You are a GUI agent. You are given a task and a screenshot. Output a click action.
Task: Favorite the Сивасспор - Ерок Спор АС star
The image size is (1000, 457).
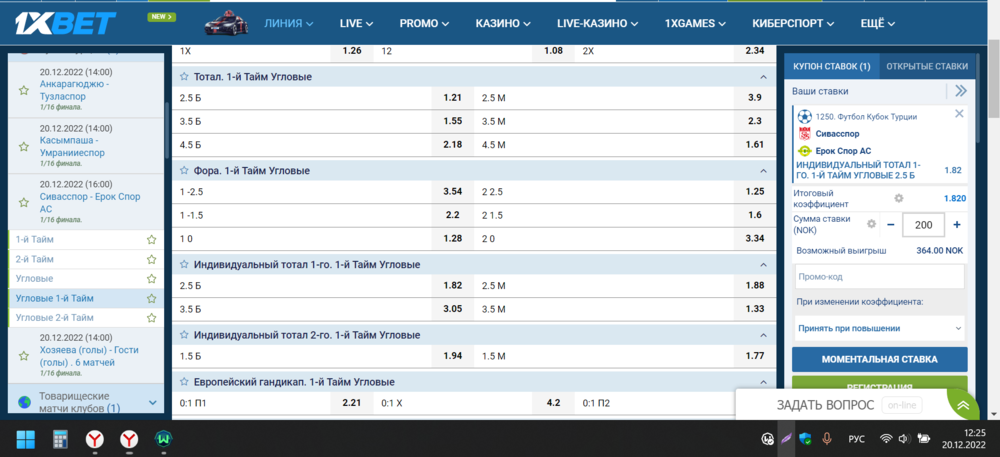[24, 203]
